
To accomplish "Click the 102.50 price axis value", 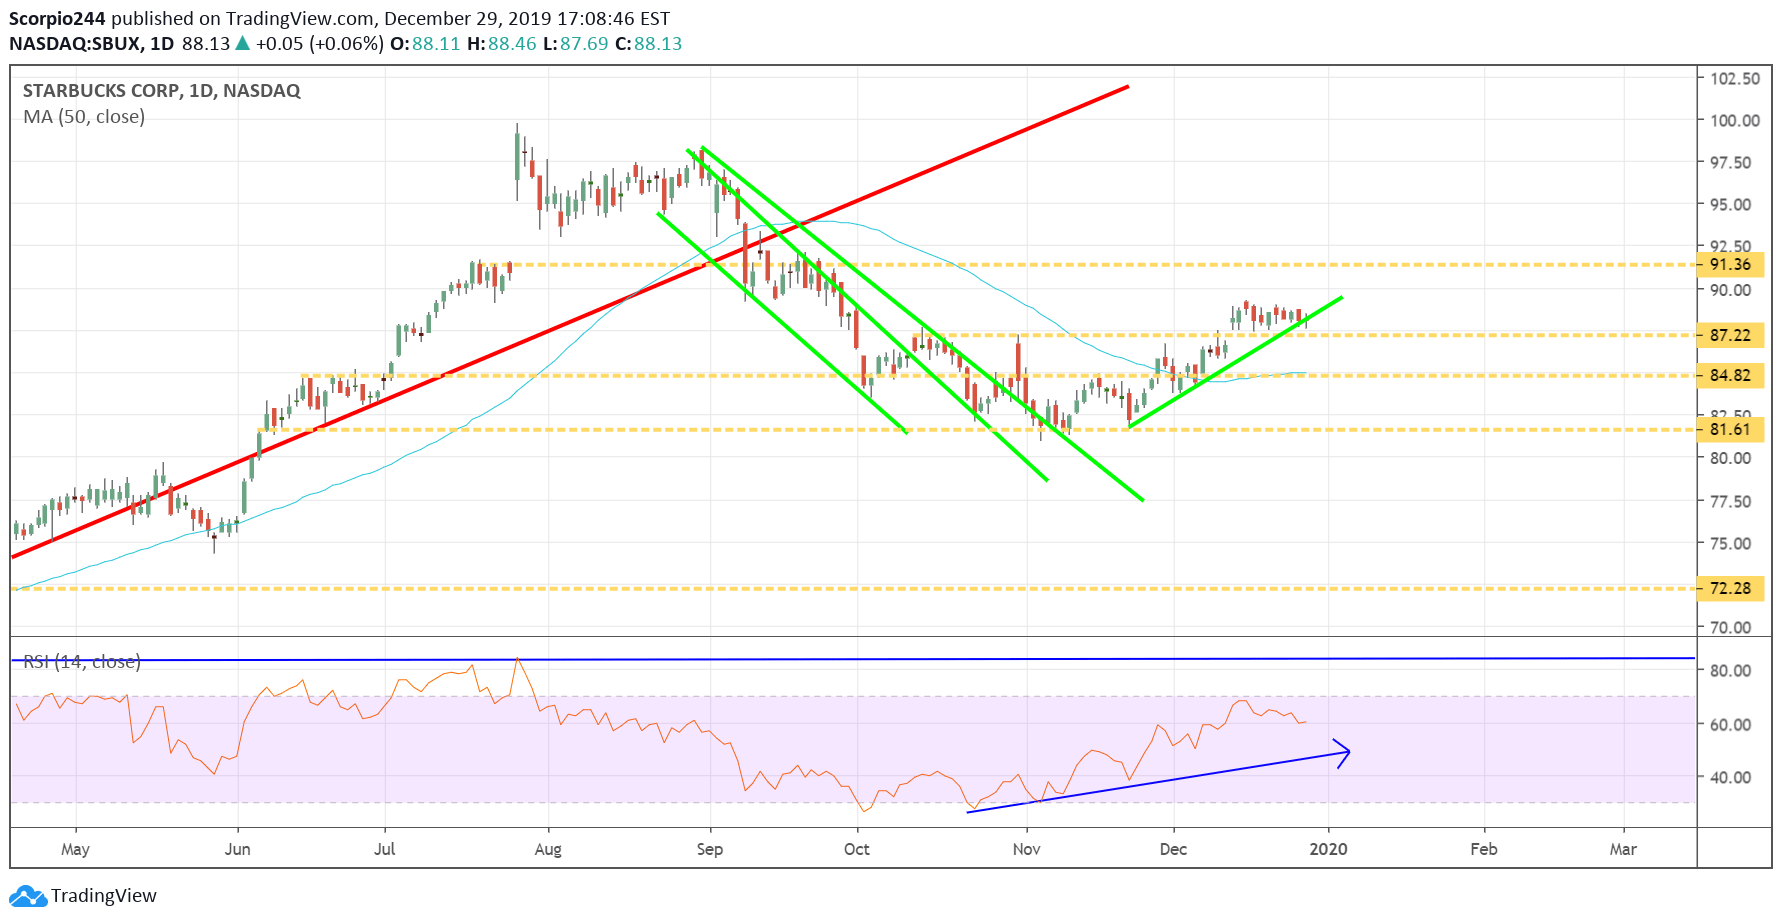I will coord(1735,79).
